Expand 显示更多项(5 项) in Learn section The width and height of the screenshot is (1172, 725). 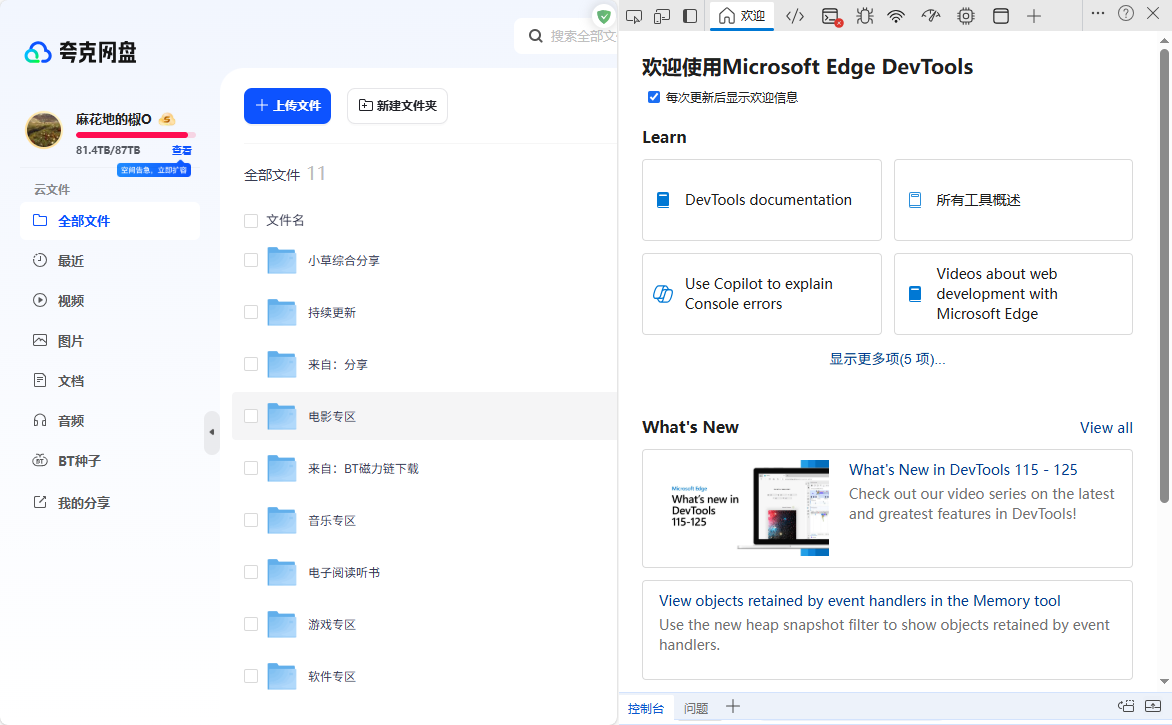pos(887,359)
